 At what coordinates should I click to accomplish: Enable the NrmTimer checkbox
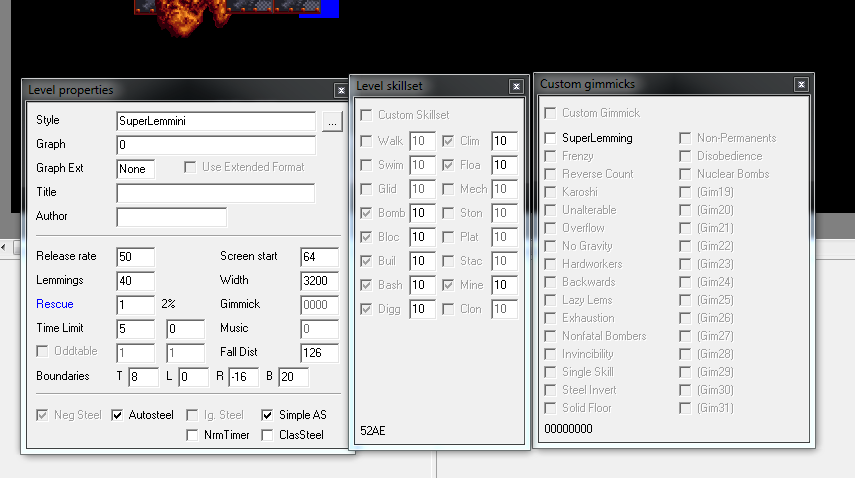pyautogui.click(x=193, y=435)
